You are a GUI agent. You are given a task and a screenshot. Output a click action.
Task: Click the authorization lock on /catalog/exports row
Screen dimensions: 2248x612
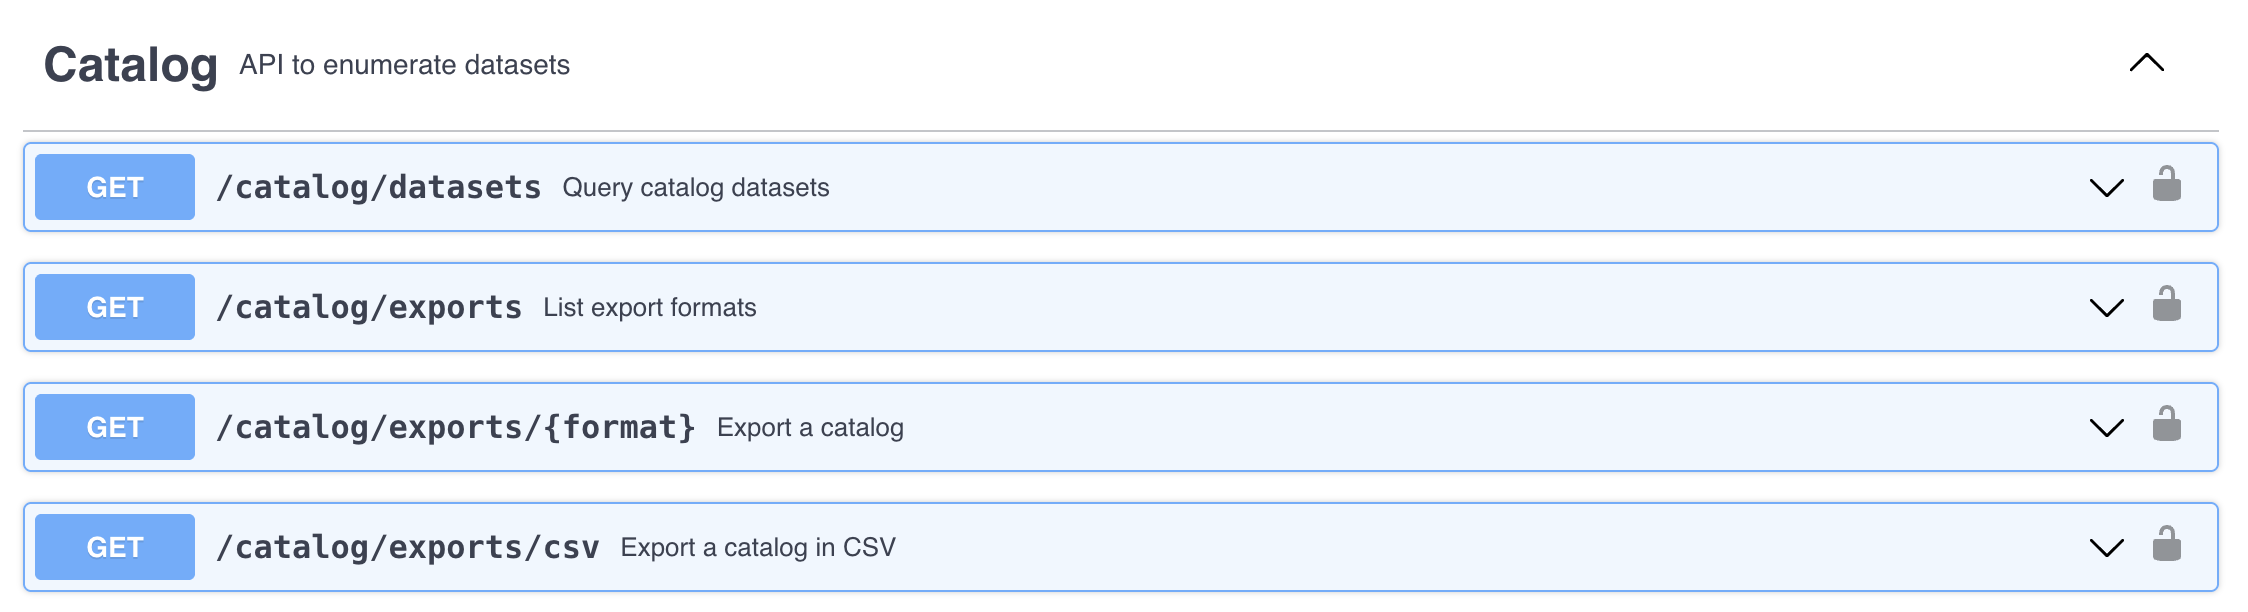click(x=2166, y=305)
